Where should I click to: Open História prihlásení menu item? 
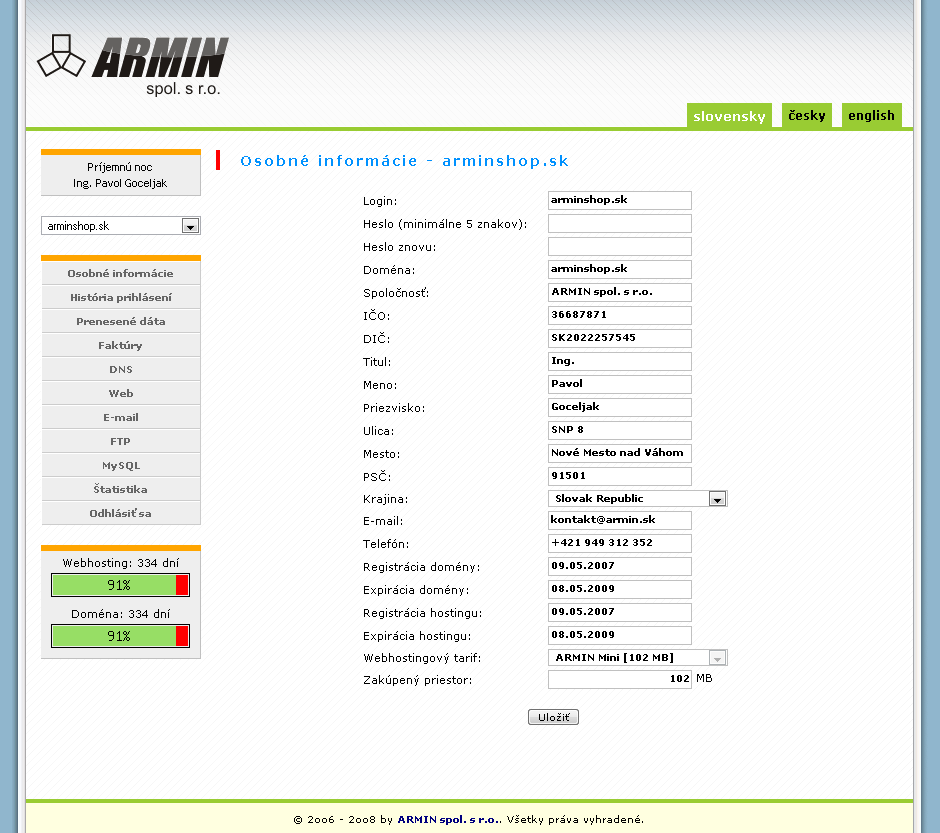point(120,297)
